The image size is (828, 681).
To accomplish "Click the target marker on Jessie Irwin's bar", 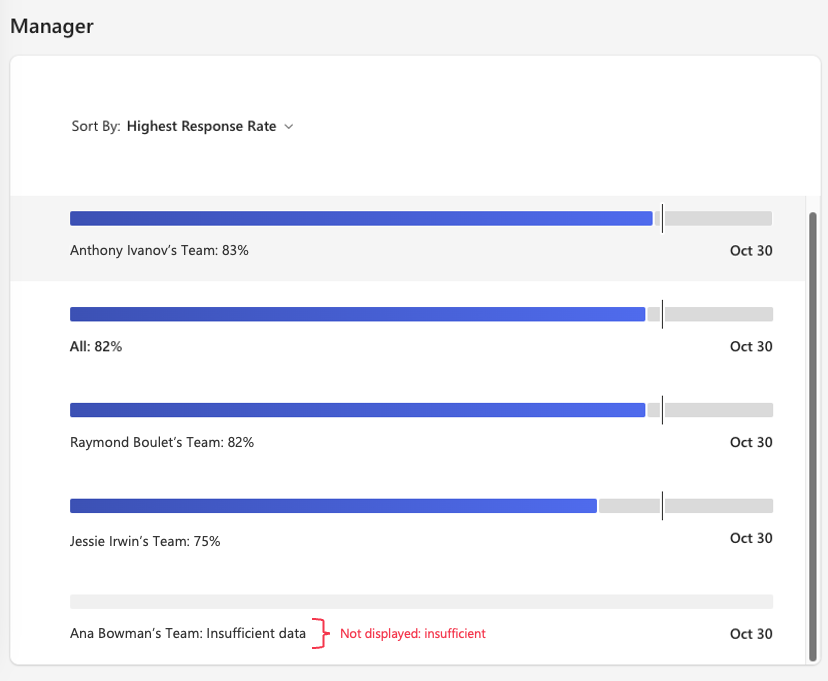I will click(662, 506).
